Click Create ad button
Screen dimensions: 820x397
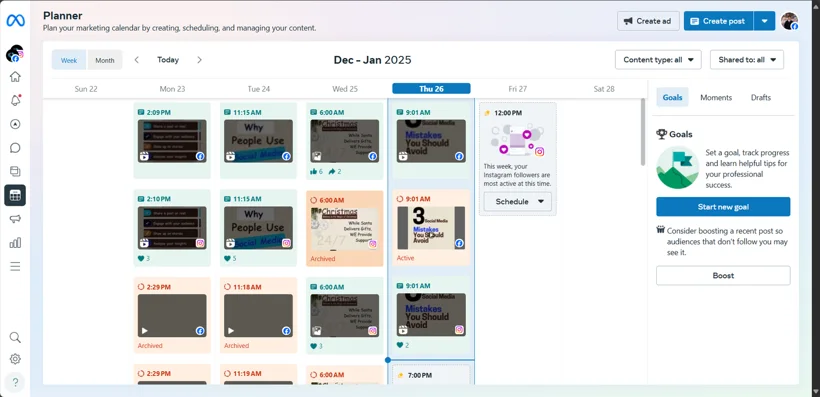(648, 21)
